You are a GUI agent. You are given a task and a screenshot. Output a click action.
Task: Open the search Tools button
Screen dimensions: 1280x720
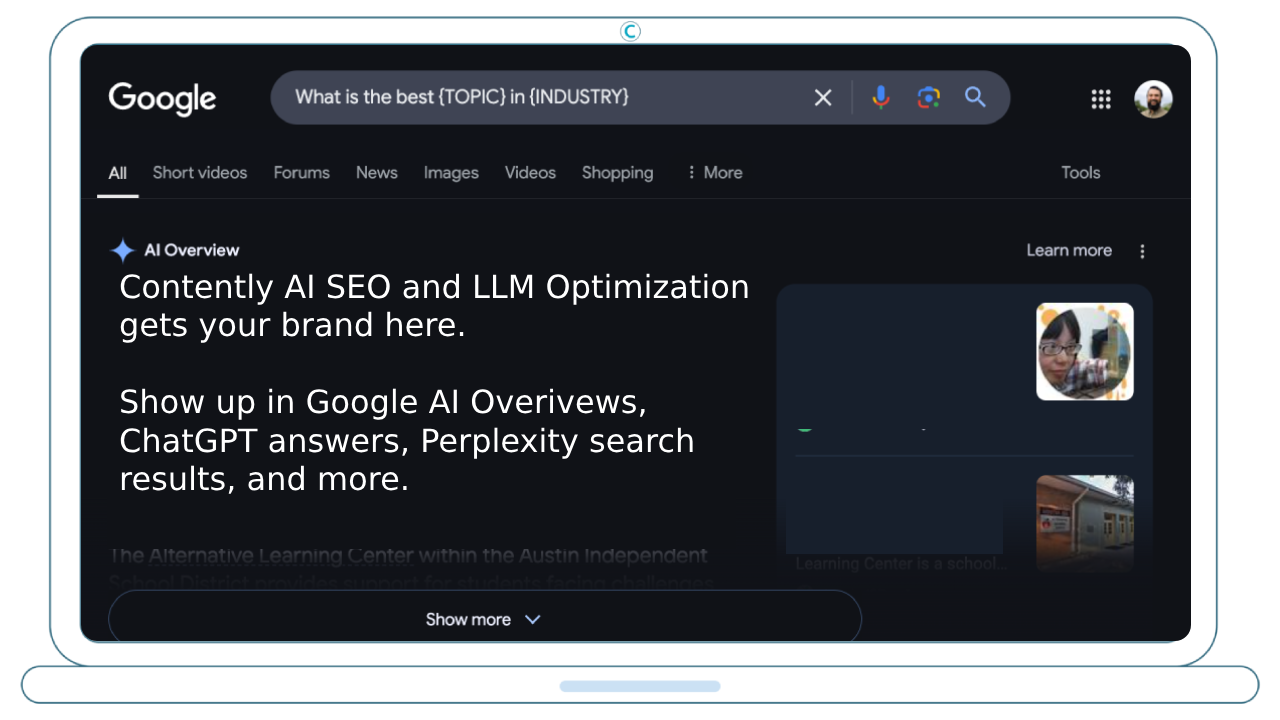(1080, 172)
